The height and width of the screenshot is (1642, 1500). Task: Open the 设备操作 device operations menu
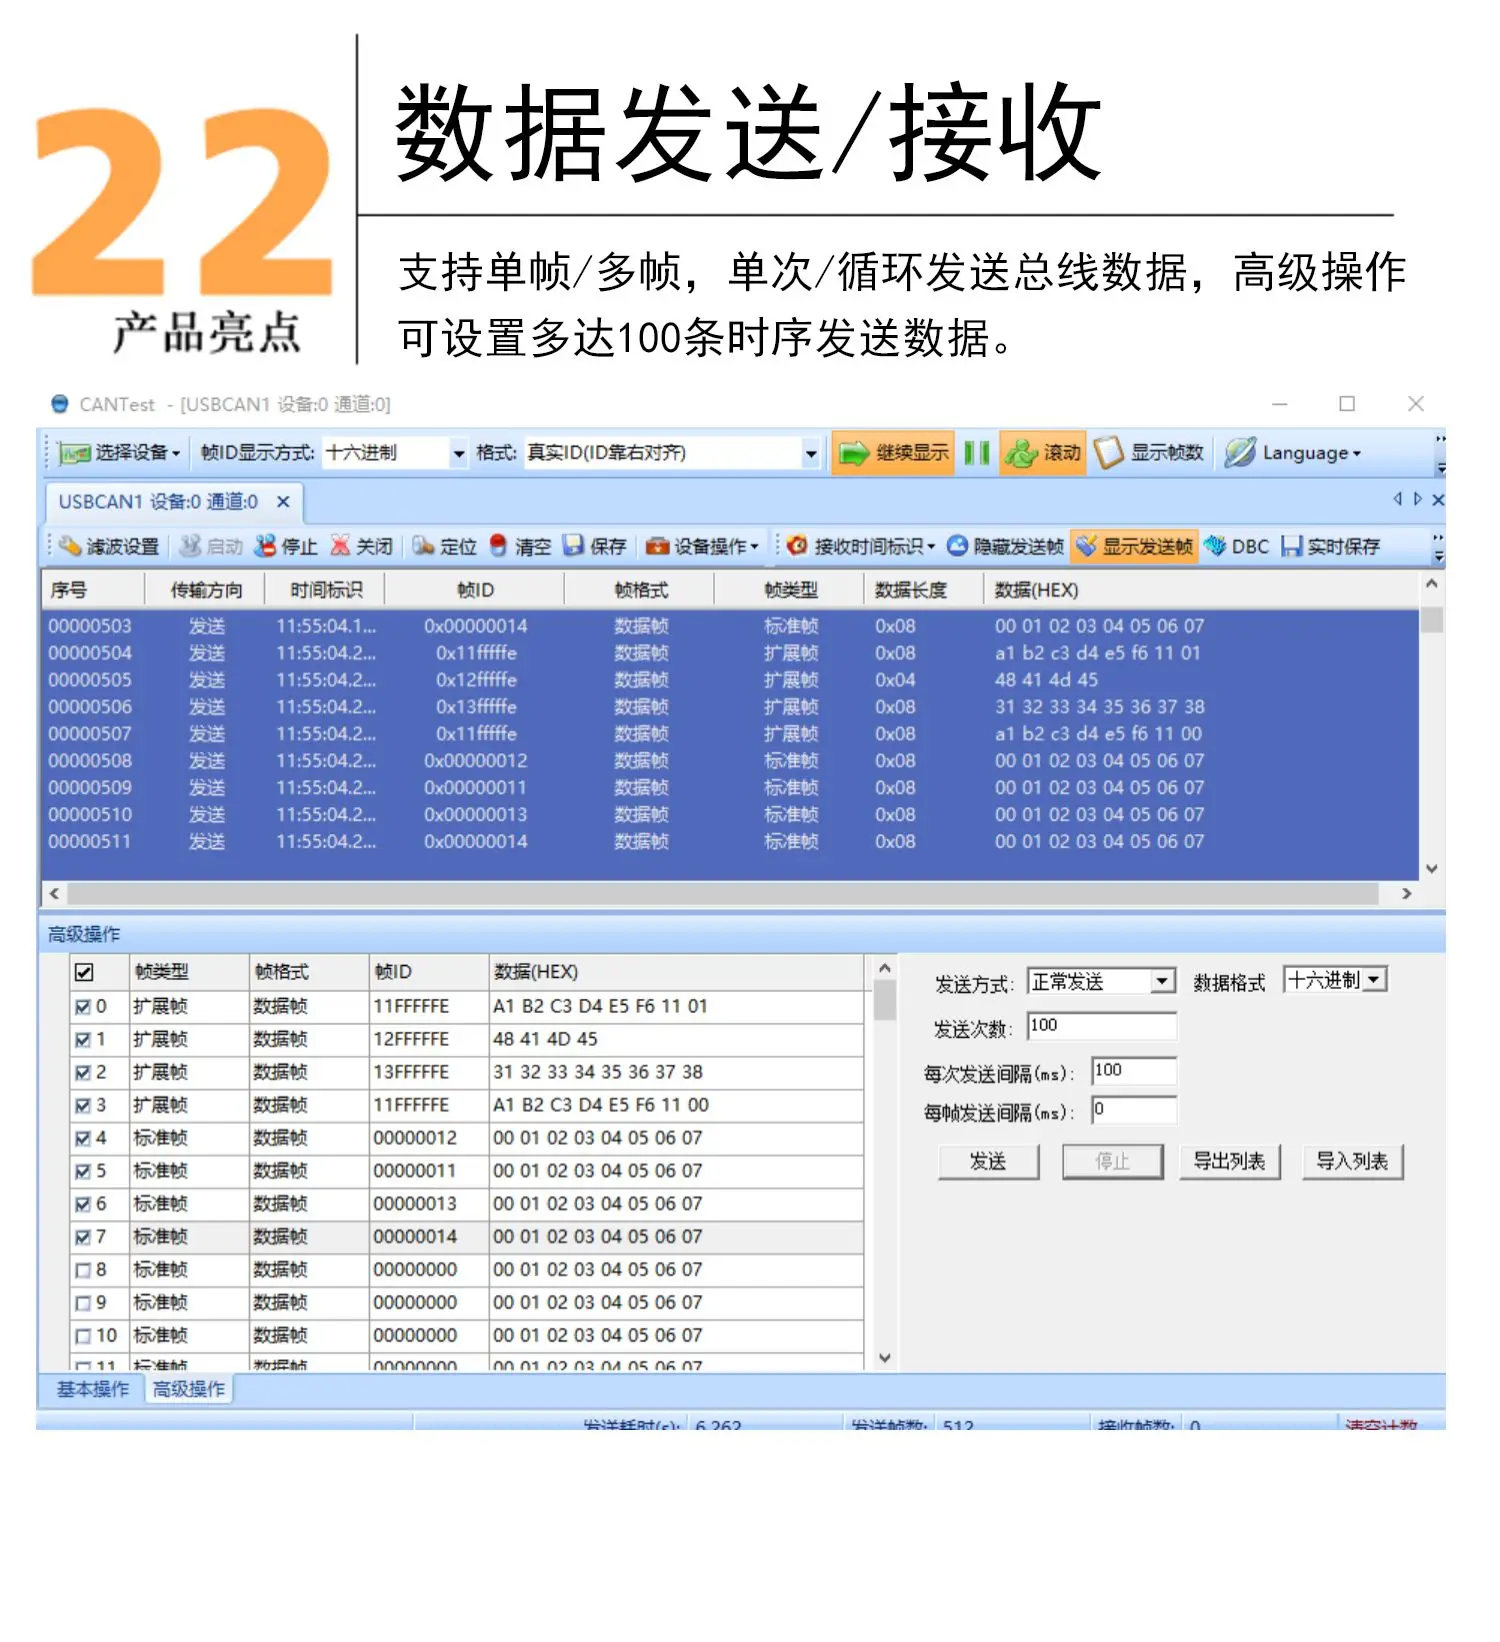[x=702, y=546]
